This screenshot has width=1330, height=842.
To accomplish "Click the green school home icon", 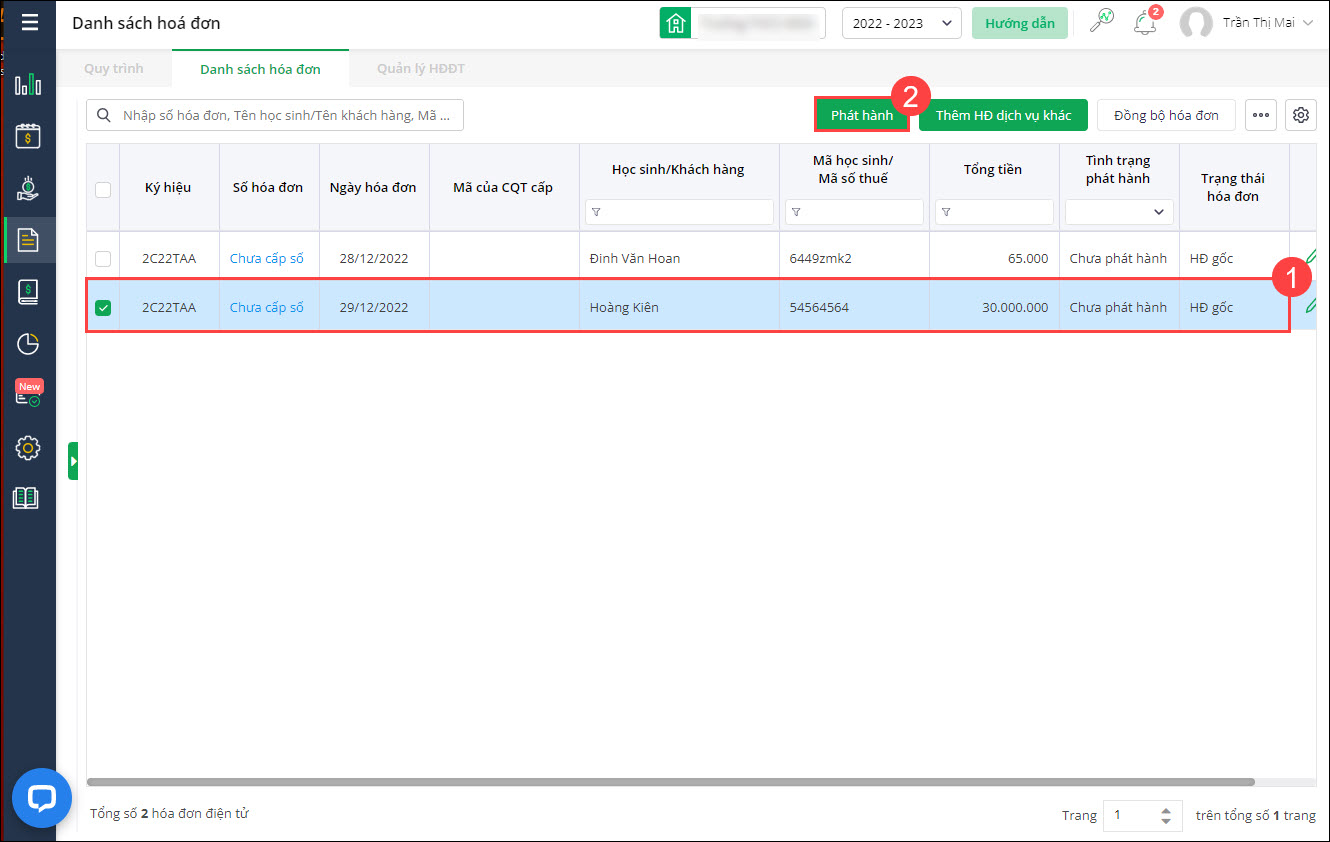I will pos(676,23).
